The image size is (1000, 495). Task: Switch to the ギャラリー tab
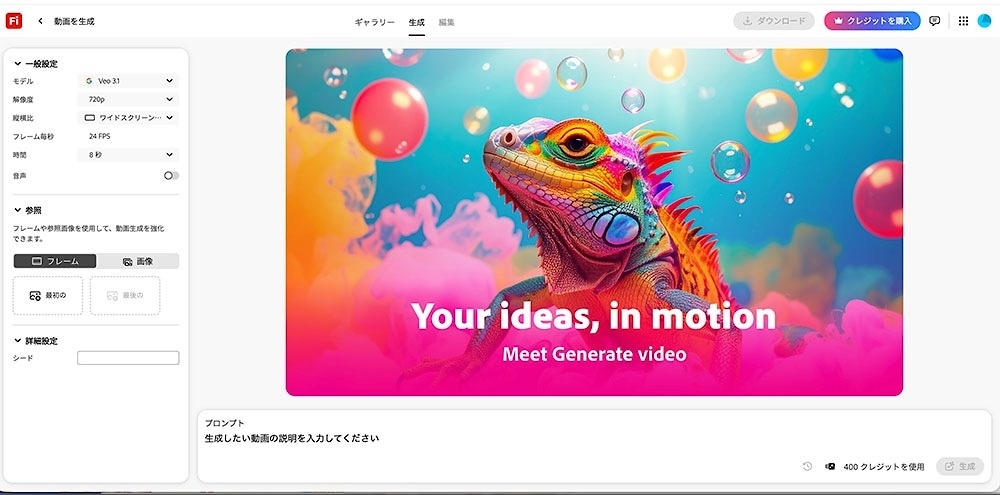point(374,22)
